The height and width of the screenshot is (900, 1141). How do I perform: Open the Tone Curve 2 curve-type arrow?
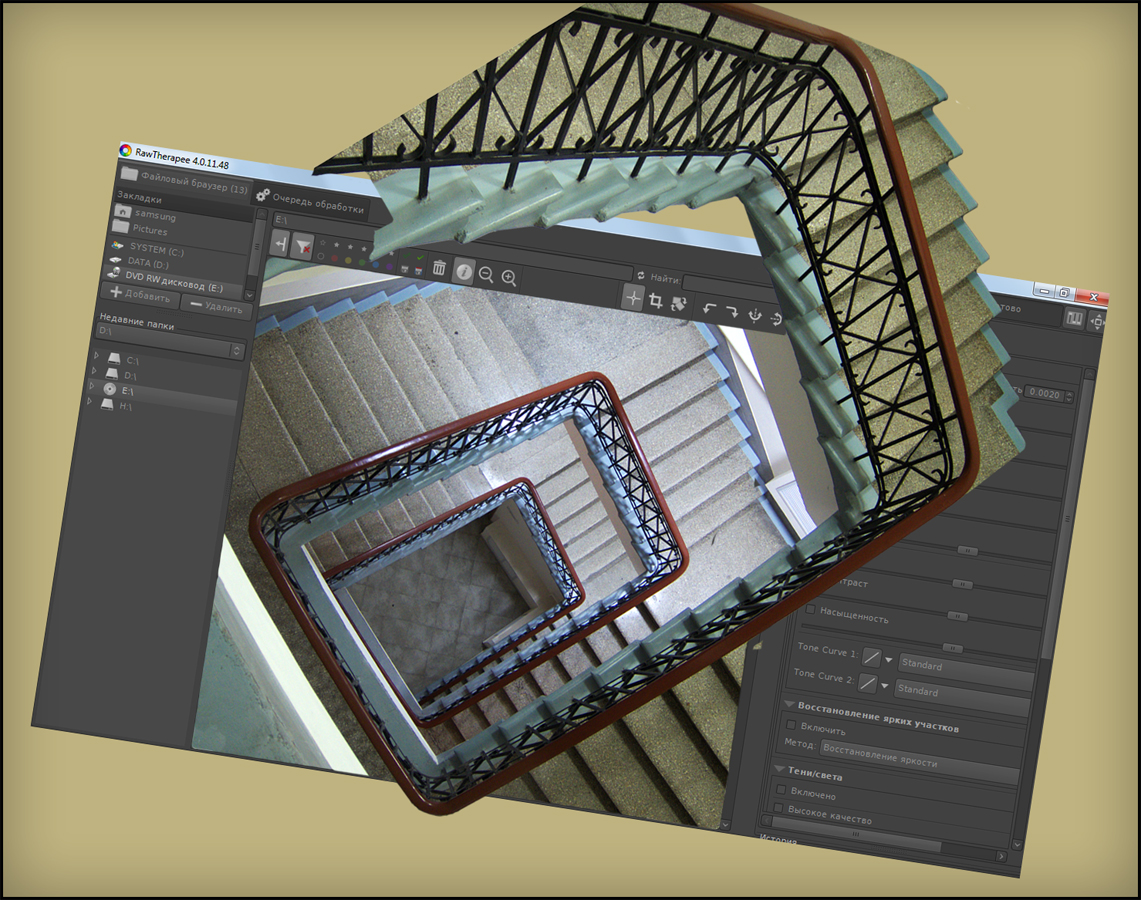[x=885, y=686]
